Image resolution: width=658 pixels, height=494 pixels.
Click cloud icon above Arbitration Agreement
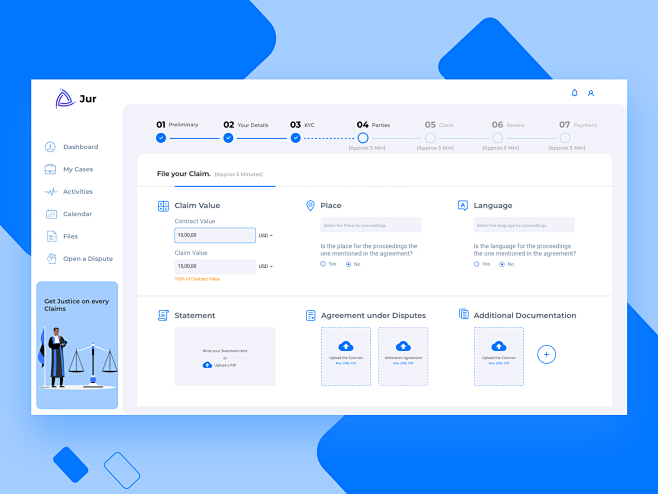[403, 346]
